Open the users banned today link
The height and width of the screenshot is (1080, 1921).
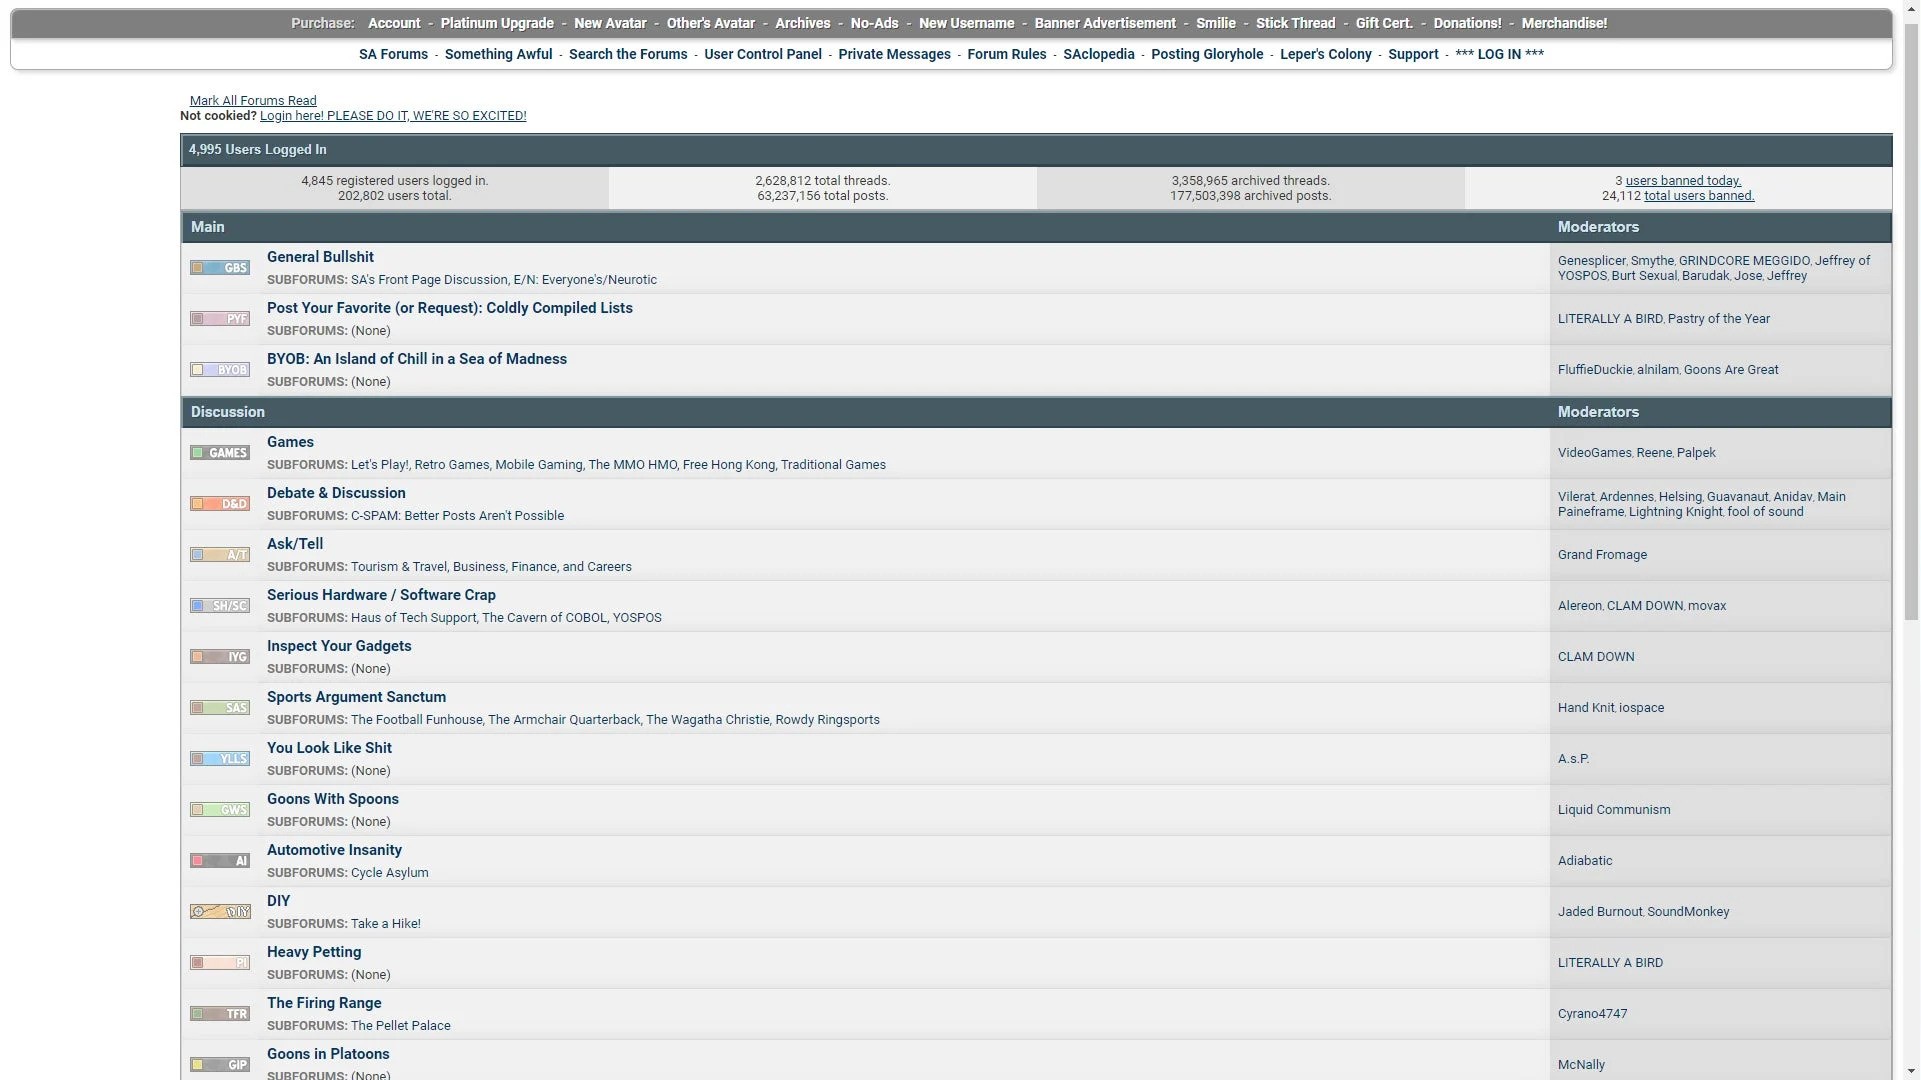click(1682, 181)
